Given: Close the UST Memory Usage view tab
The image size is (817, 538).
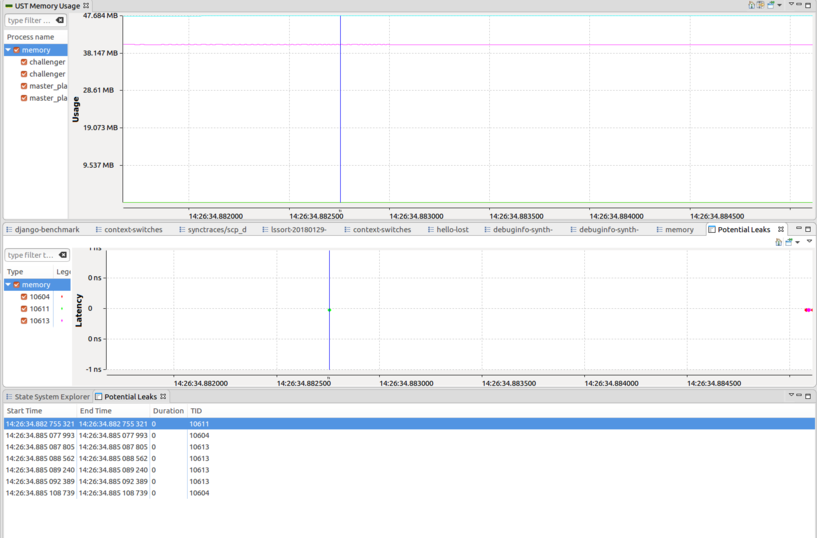Looking at the screenshot, I should pos(86,6).
